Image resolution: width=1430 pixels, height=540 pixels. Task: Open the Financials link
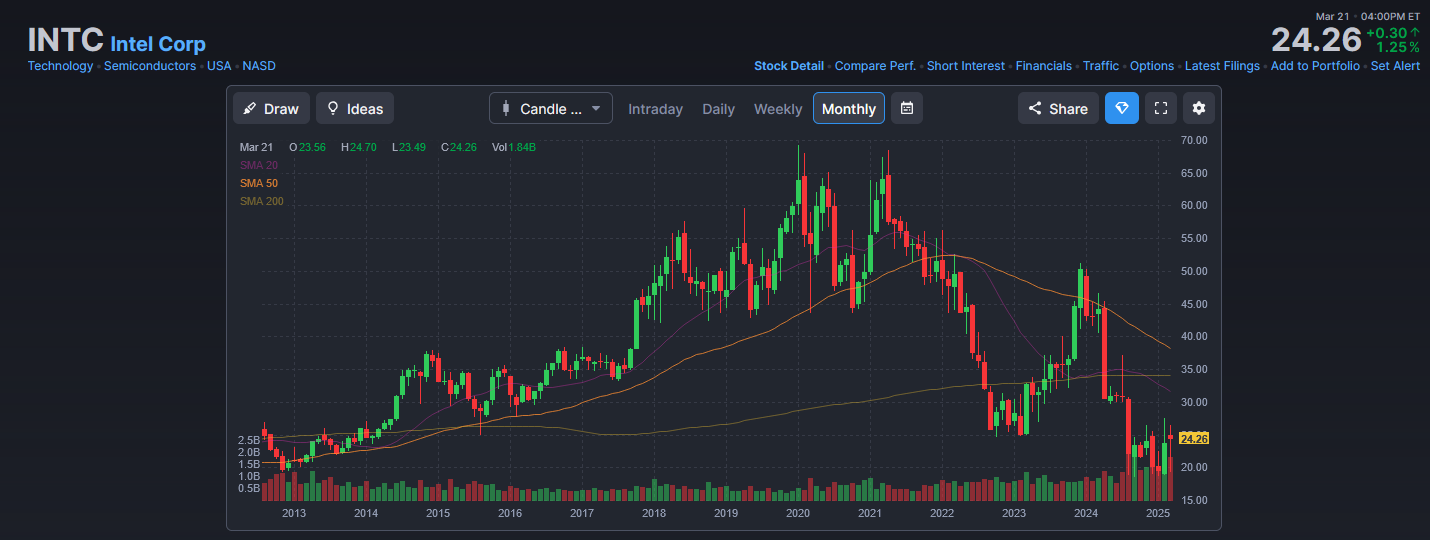[1043, 66]
